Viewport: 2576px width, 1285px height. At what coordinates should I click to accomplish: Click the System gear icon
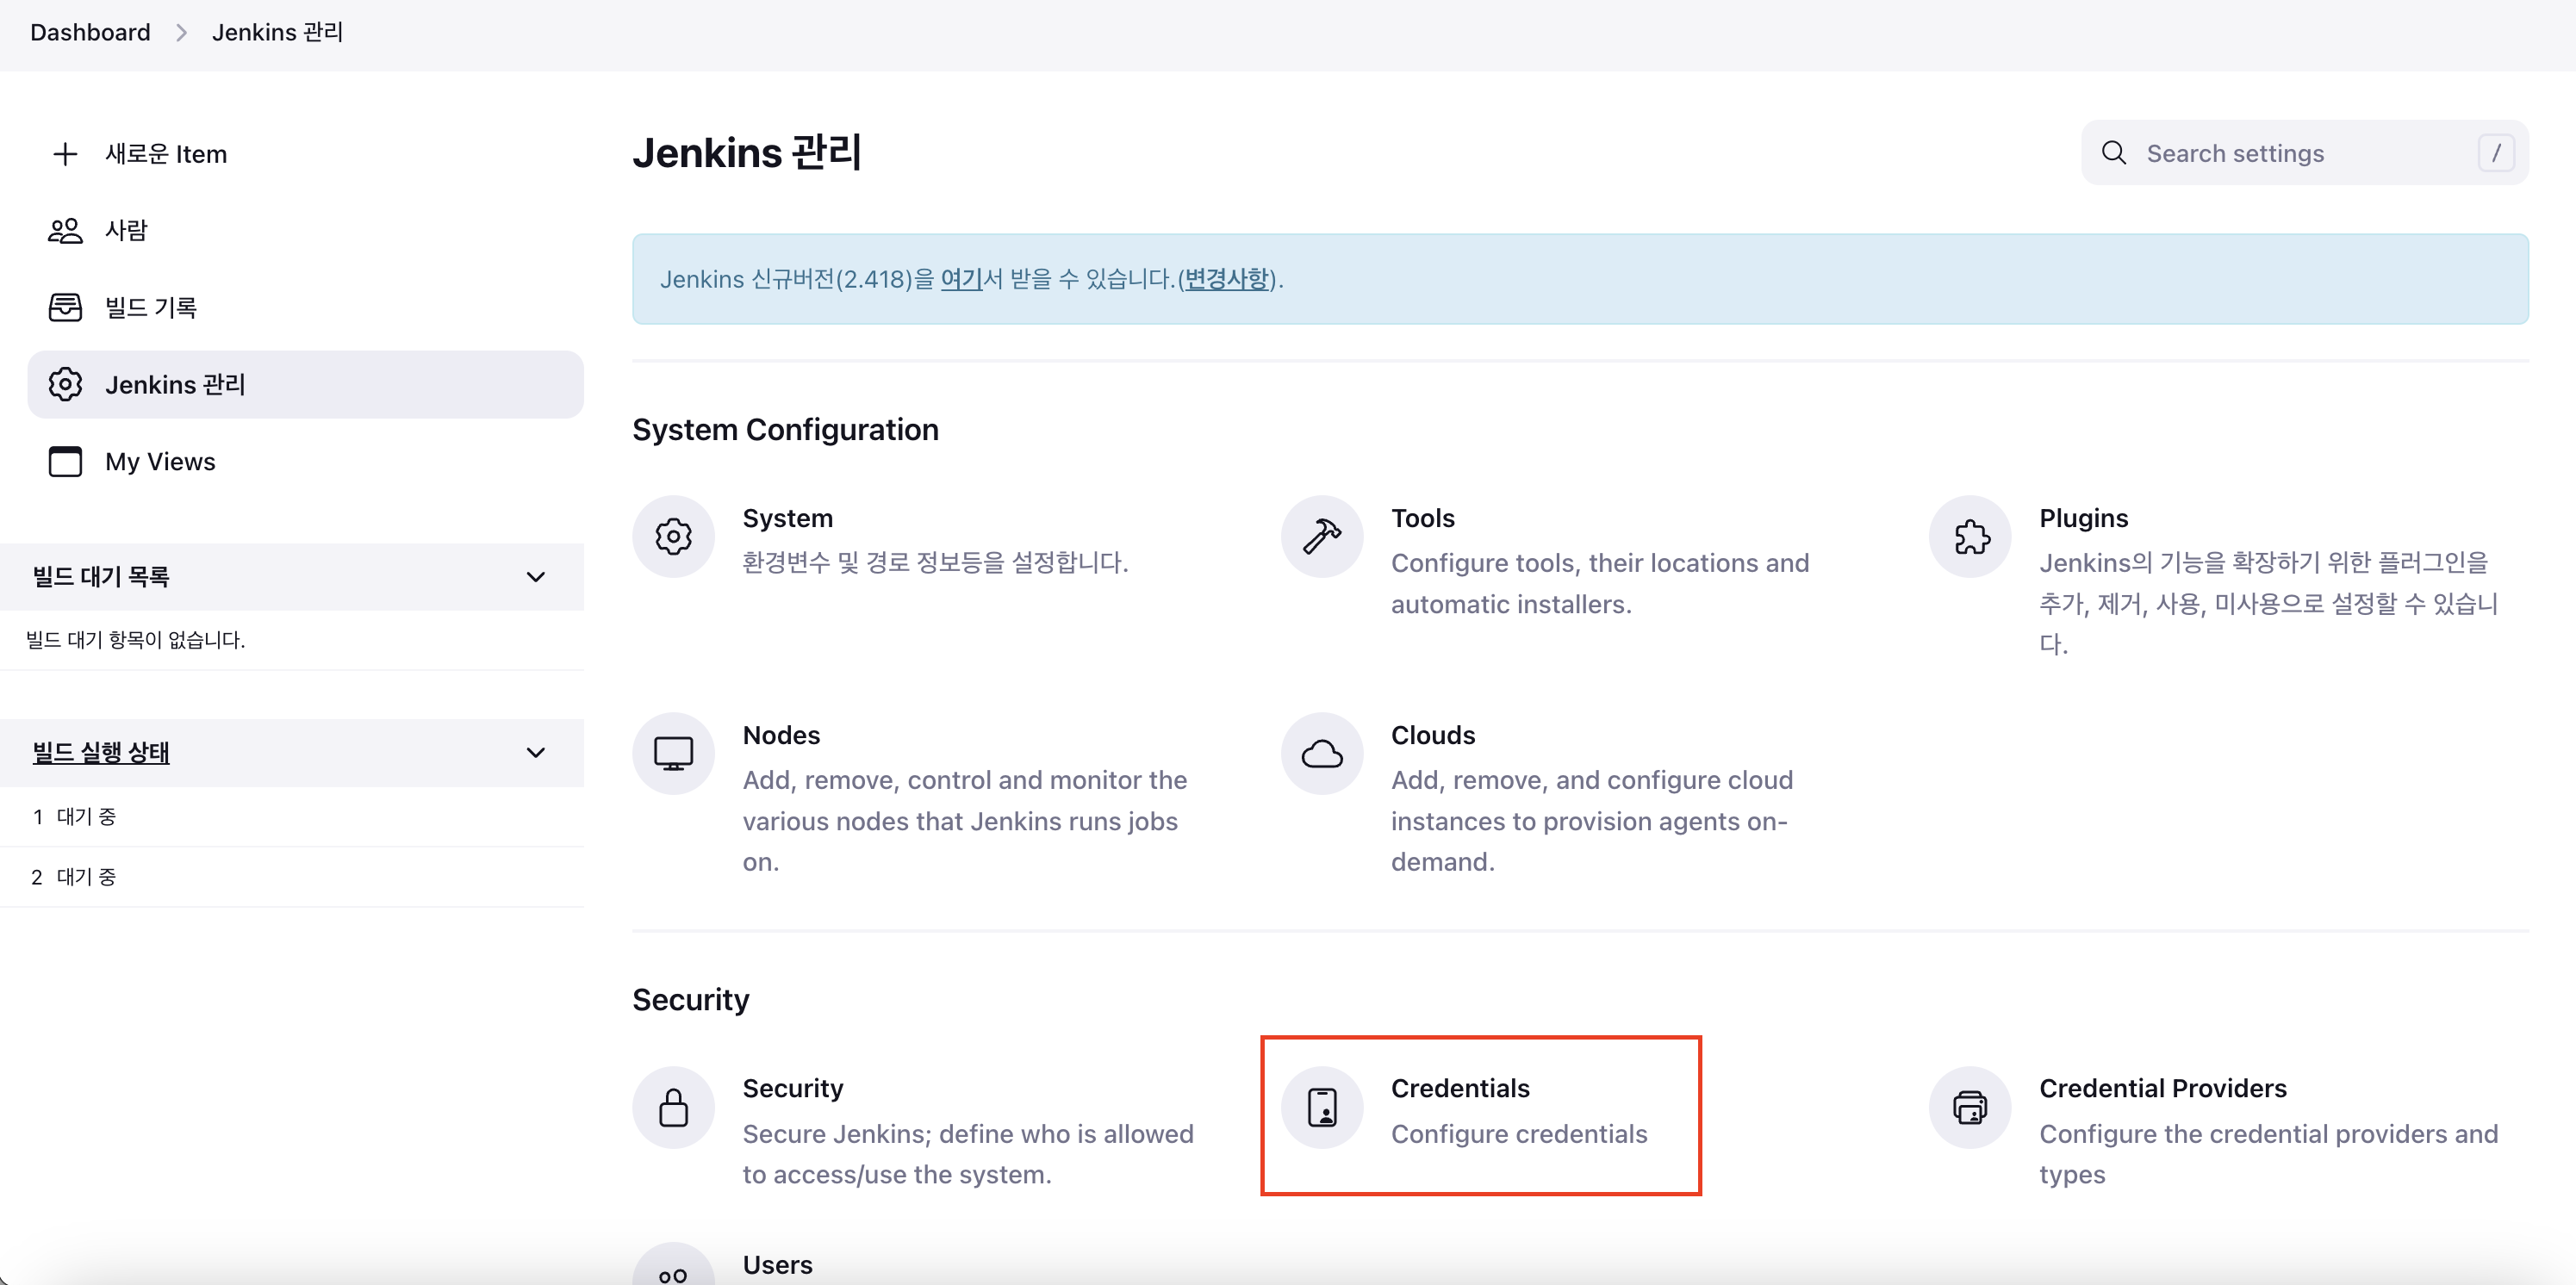[673, 537]
